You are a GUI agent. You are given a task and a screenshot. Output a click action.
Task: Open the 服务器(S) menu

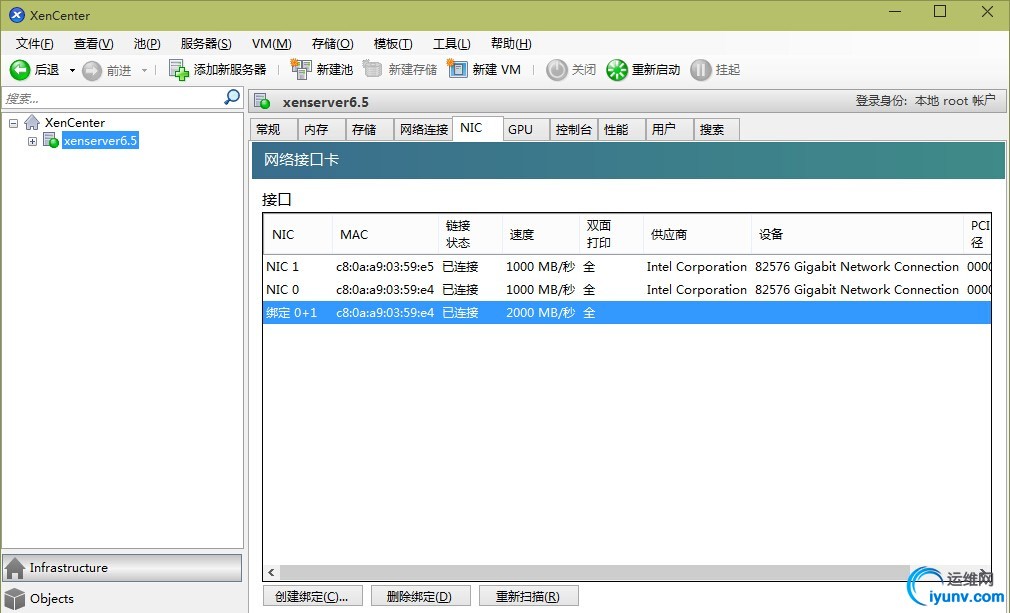point(206,44)
